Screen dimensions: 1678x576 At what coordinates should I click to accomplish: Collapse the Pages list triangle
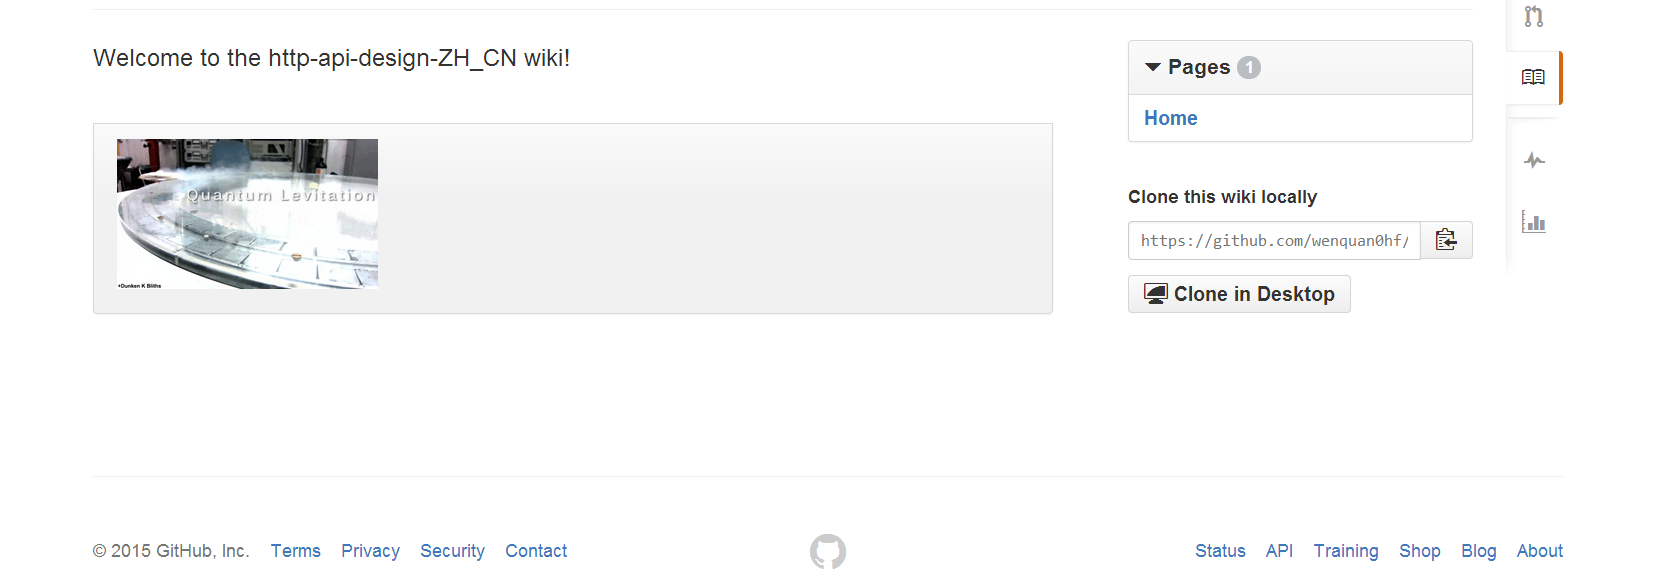[x=1153, y=67]
